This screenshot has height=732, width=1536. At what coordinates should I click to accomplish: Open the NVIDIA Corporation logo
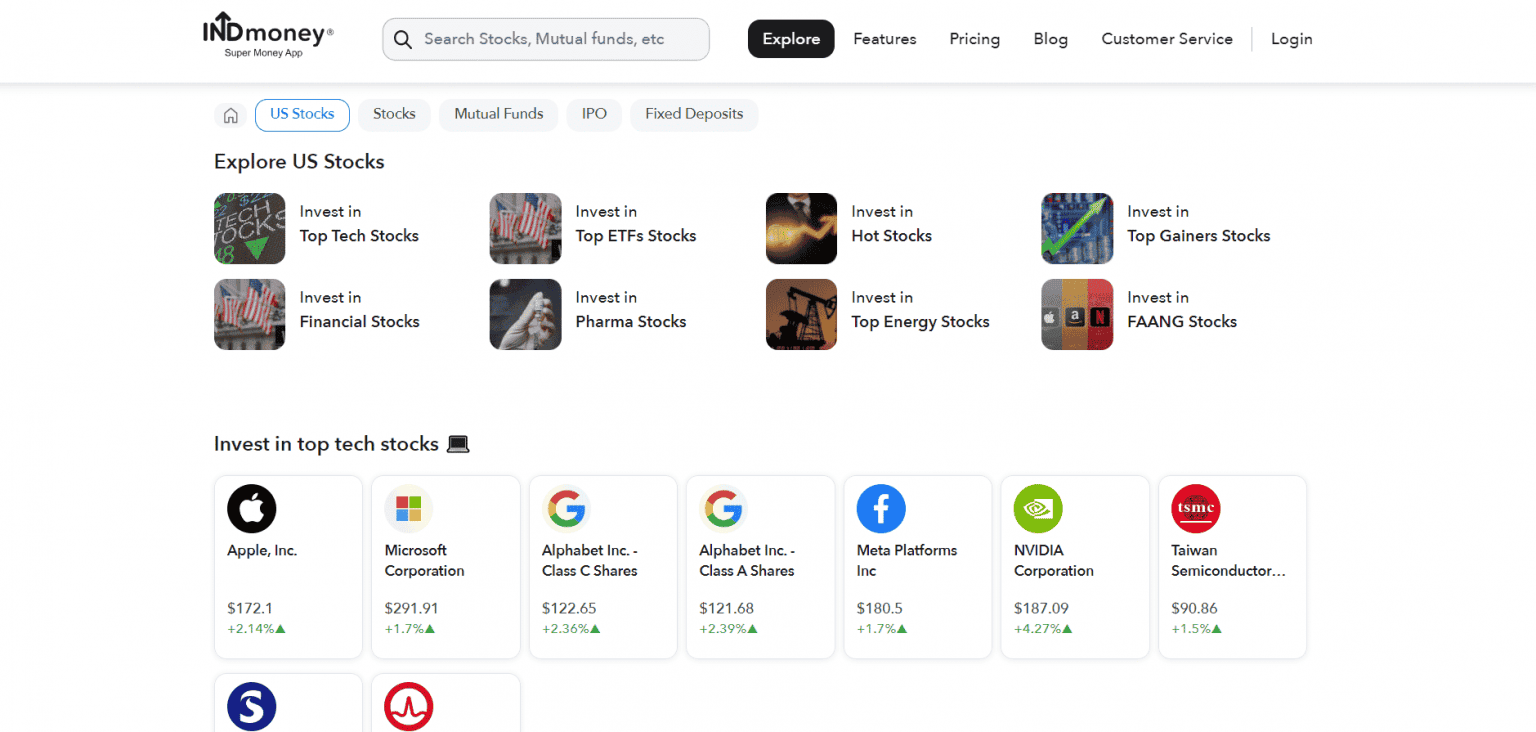[1038, 509]
